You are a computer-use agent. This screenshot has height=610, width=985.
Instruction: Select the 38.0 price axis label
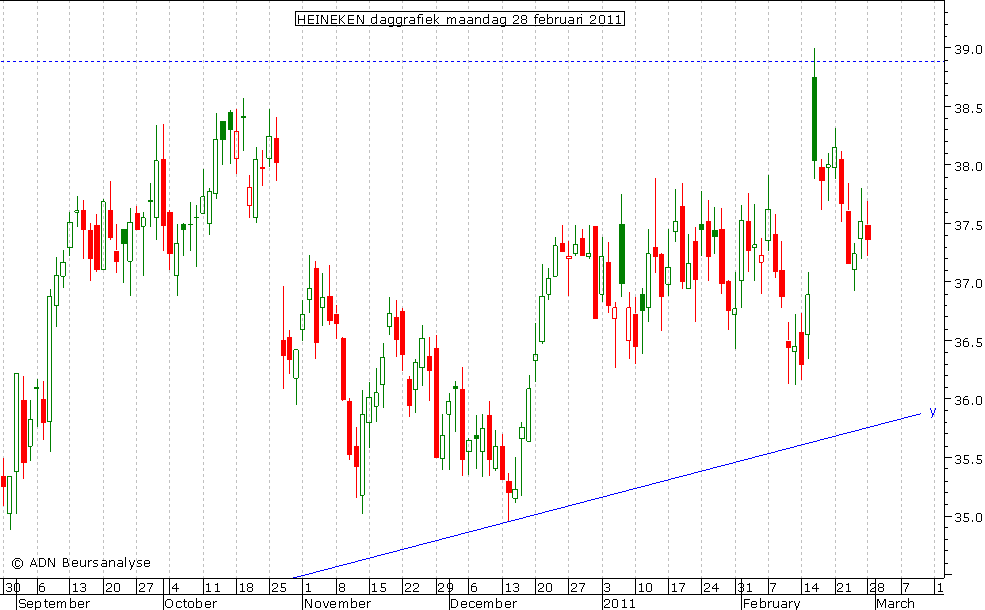tap(967, 166)
